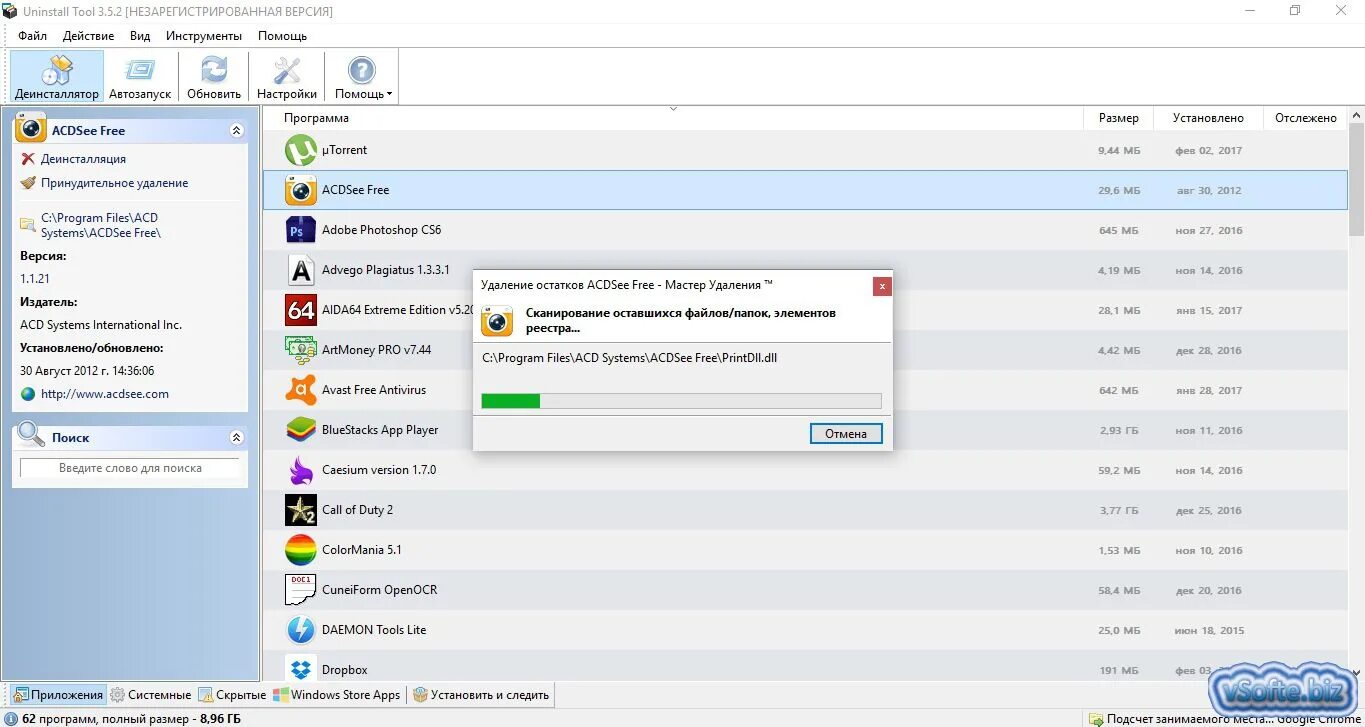Click the AIDA64 Extreme Edition icon

coord(301,310)
